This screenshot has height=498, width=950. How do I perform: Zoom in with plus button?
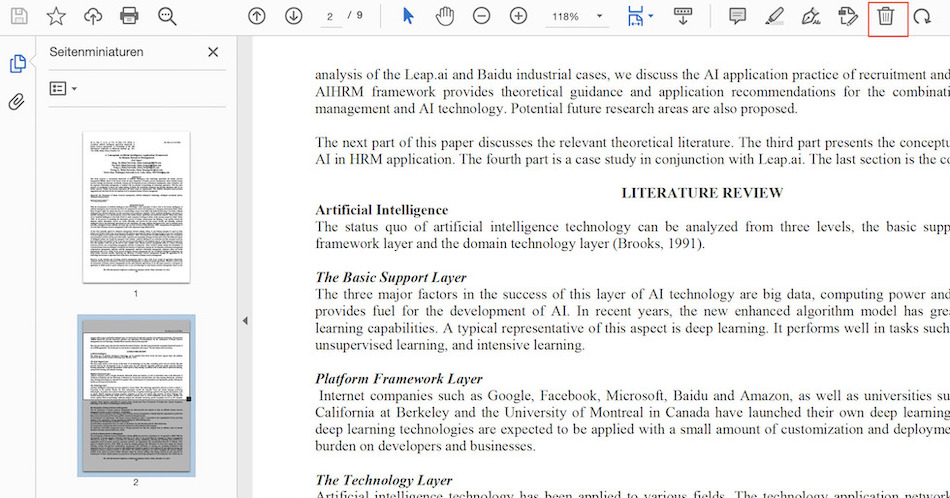[x=518, y=16]
